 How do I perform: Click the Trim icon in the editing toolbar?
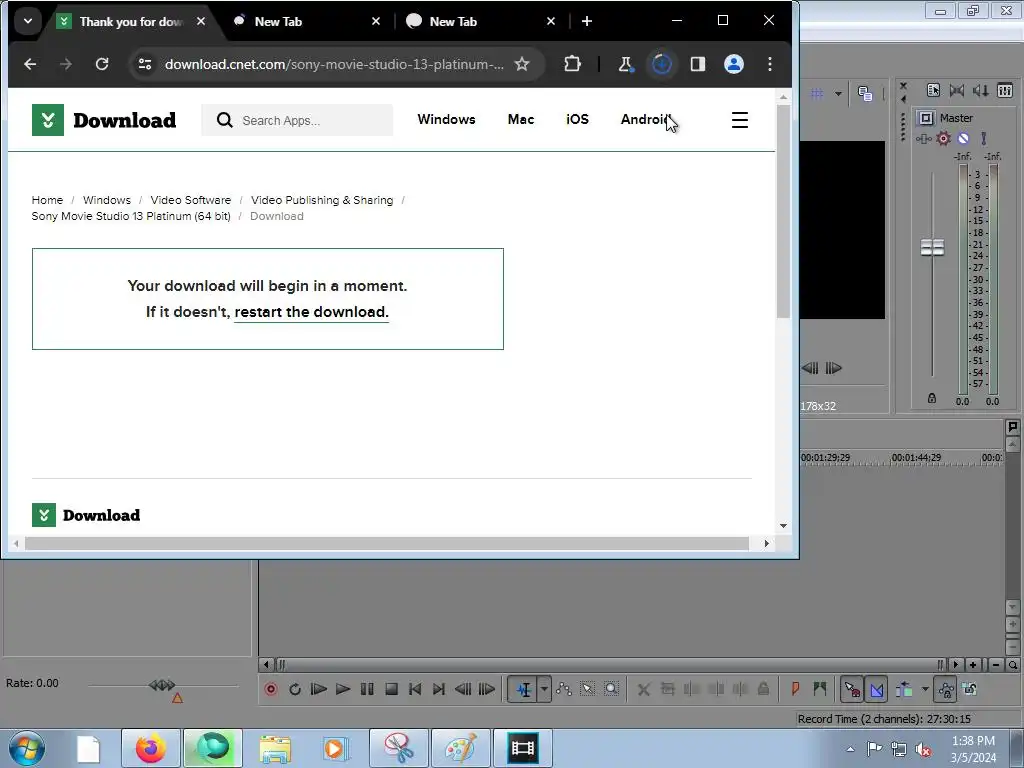pos(667,689)
